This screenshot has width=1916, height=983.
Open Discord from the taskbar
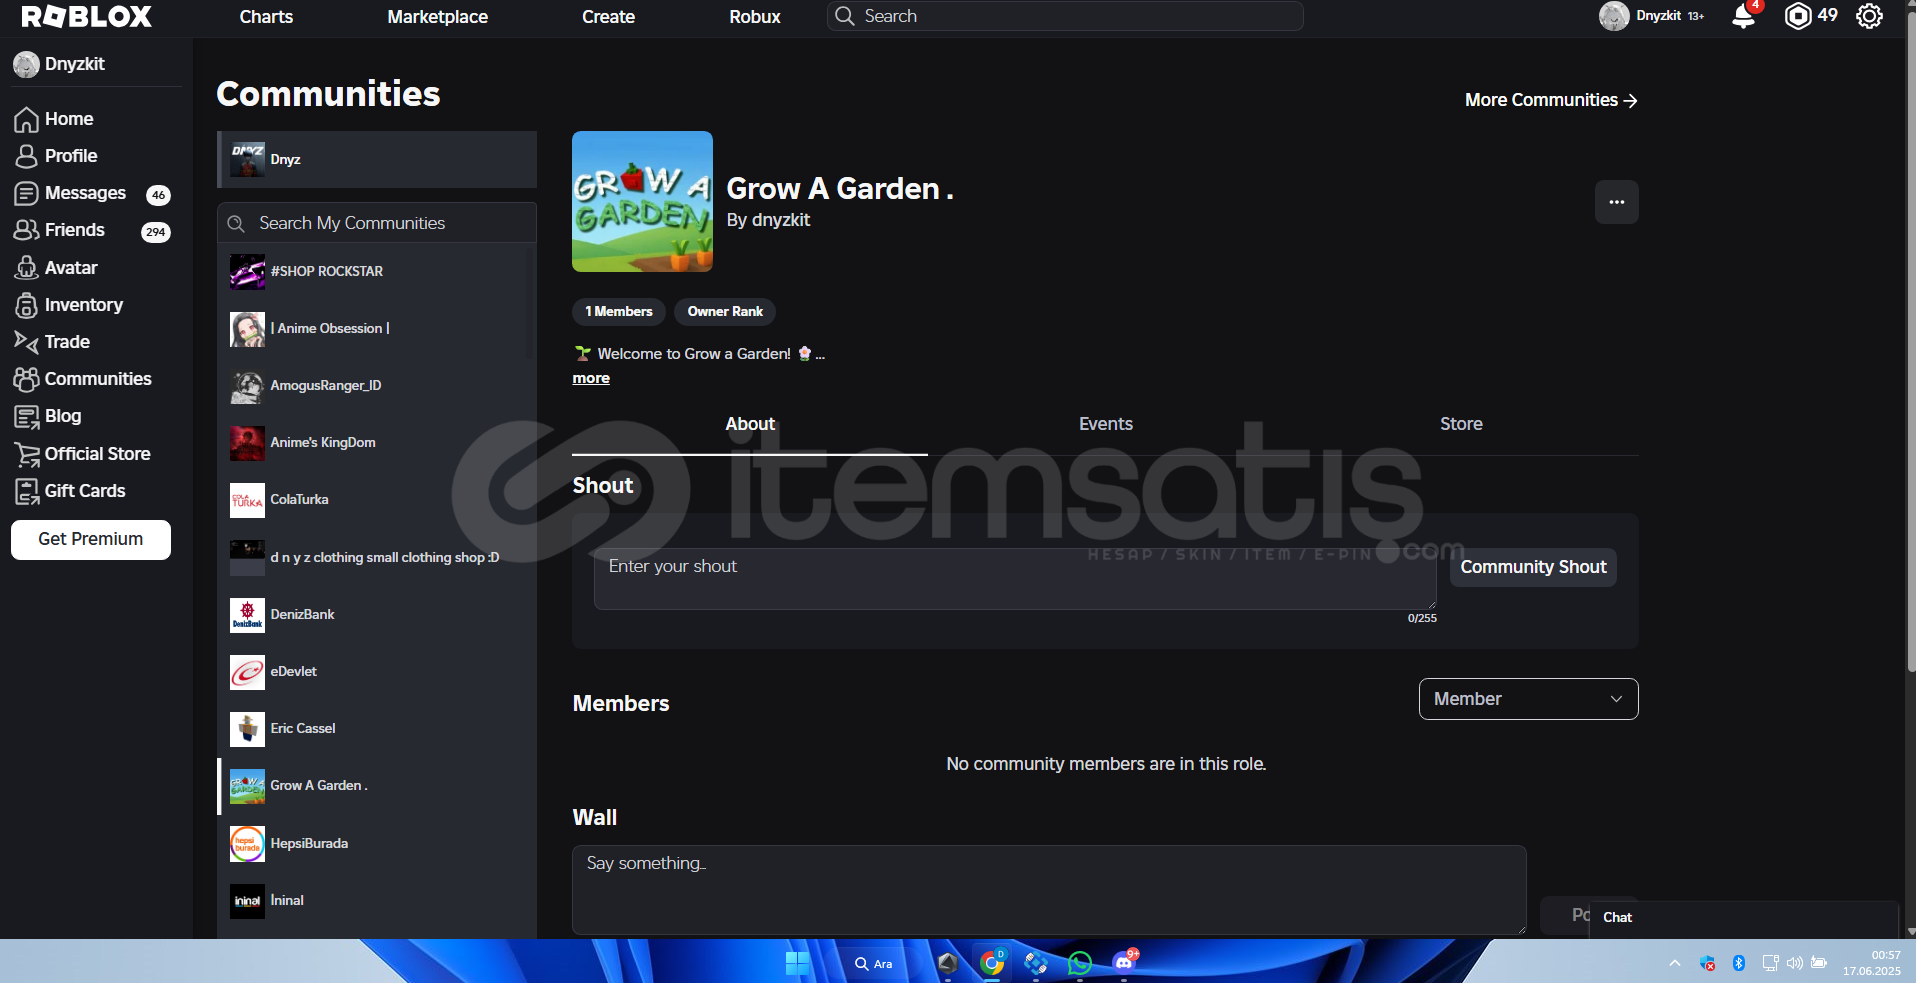pos(1124,963)
